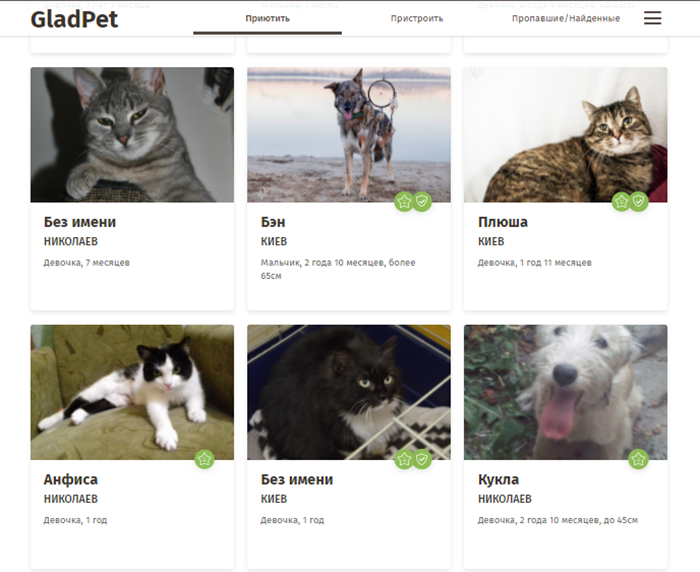Open the Пропавшие/Найденные tab
This screenshot has width=700, height=572.
pyautogui.click(x=566, y=19)
